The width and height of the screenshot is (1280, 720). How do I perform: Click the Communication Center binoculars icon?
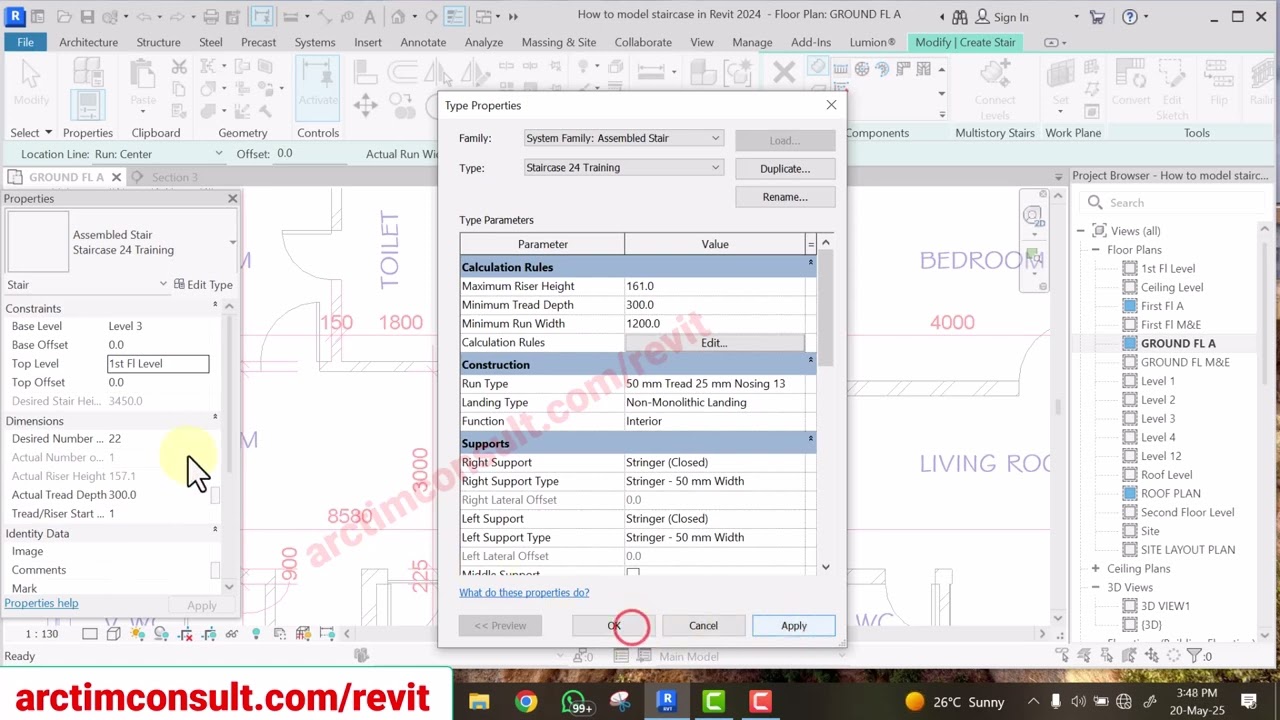click(959, 16)
